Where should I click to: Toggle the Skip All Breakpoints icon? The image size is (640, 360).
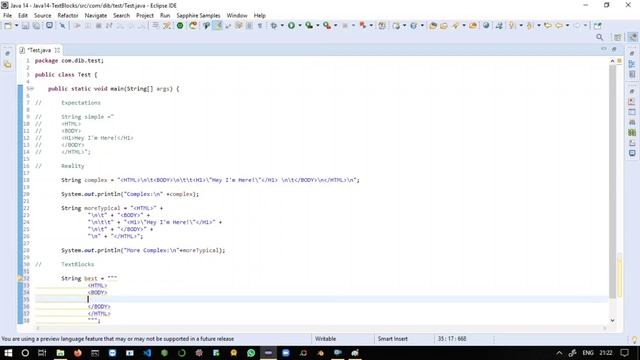pyautogui.click(x=62, y=26)
